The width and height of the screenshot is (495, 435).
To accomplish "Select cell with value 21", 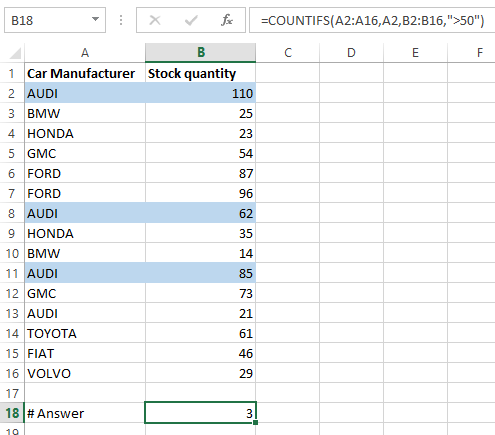I will coord(201,313).
